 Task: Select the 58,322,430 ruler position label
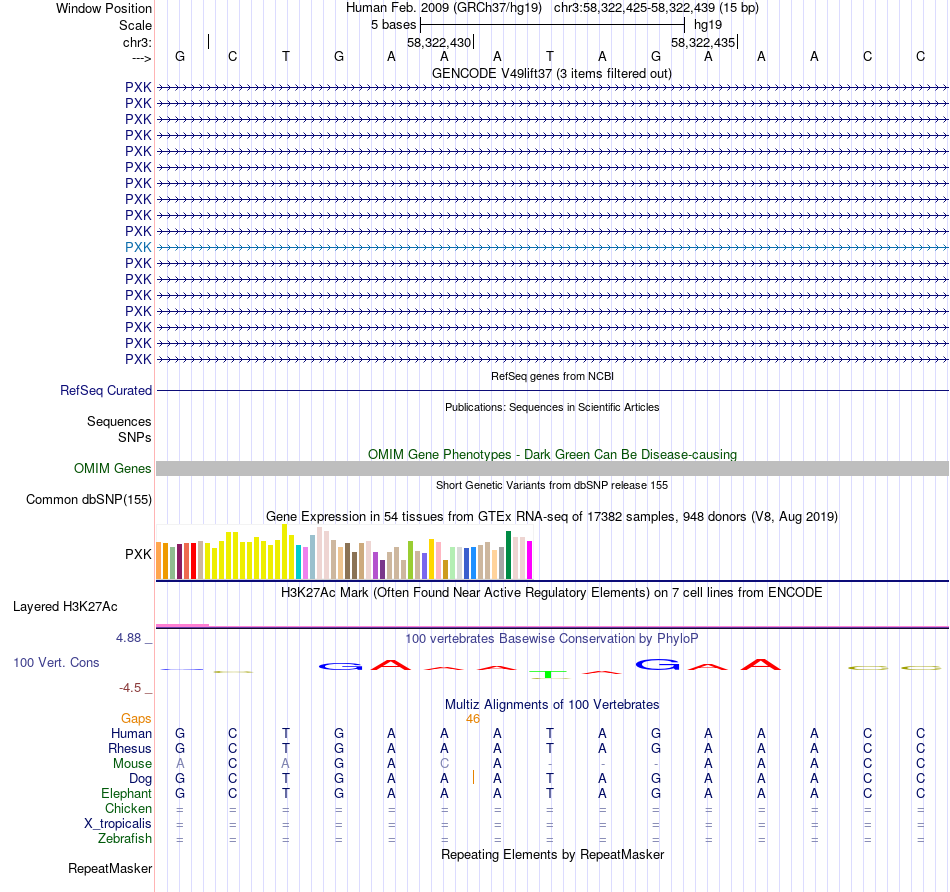click(439, 42)
